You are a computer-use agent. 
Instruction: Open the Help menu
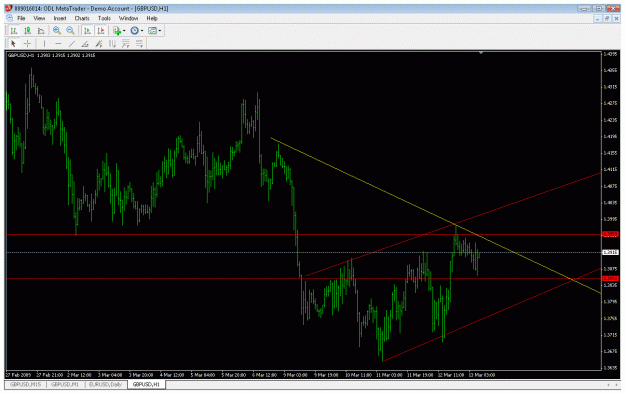(x=152, y=18)
